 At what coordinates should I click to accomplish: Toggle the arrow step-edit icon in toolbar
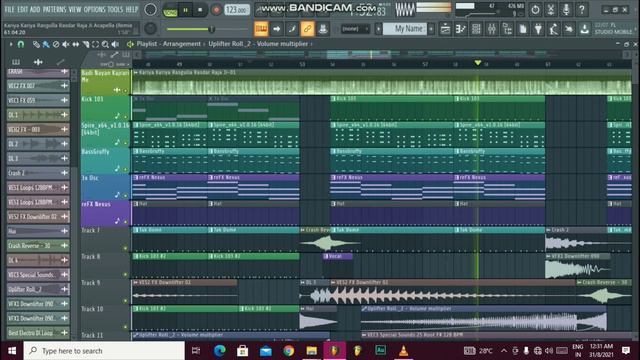(277, 29)
